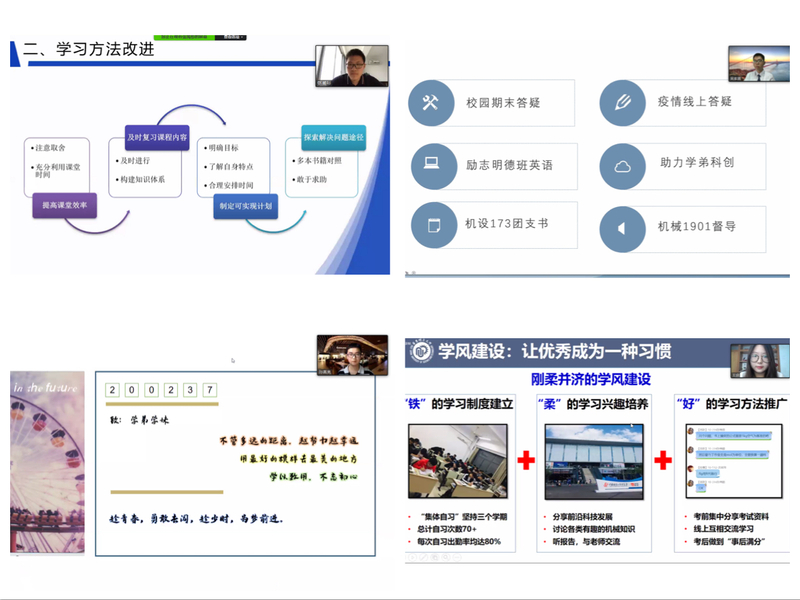Select the 及时复习课程内容 box
Viewport: 800px width, 600px height.
click(x=155, y=137)
